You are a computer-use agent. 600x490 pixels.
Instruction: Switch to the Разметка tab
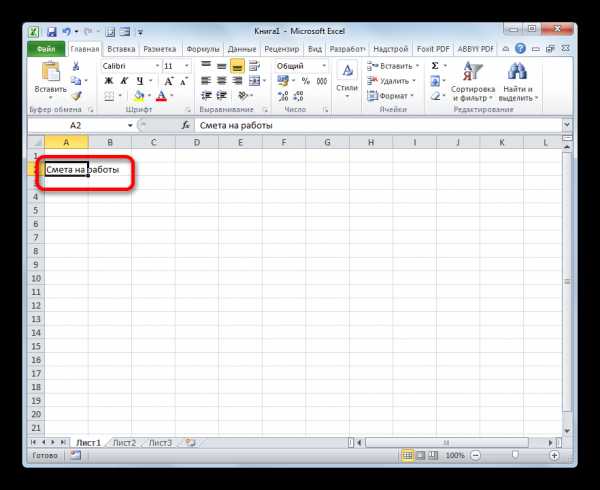pyautogui.click(x=160, y=49)
